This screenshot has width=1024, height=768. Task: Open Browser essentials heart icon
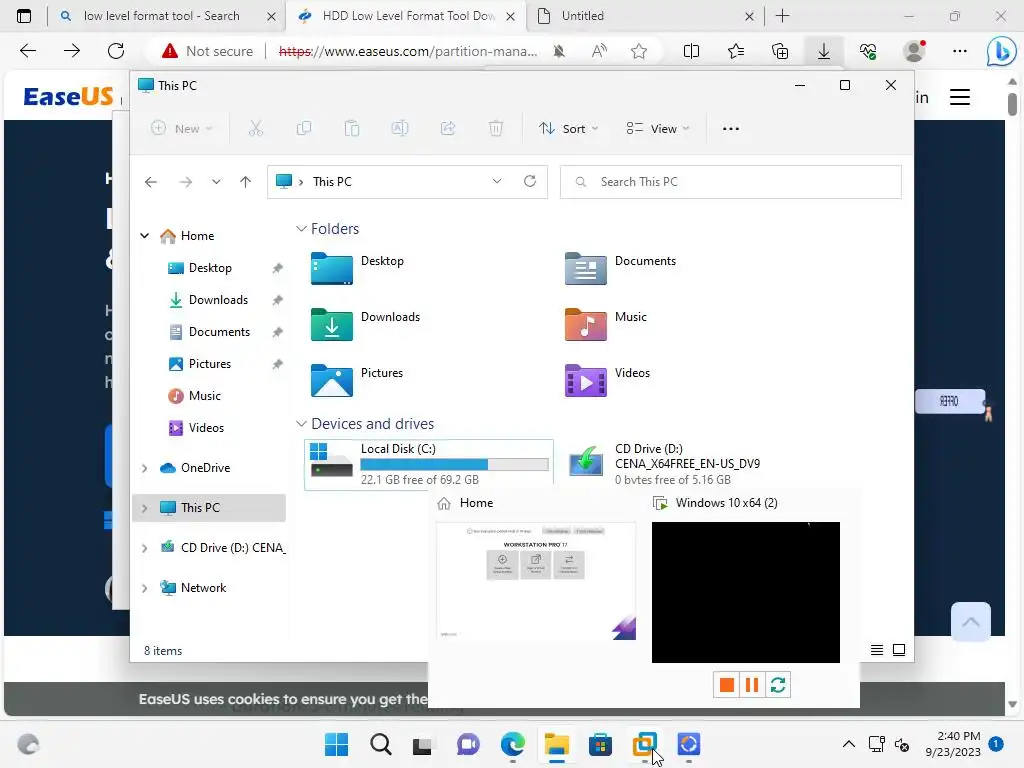point(868,51)
